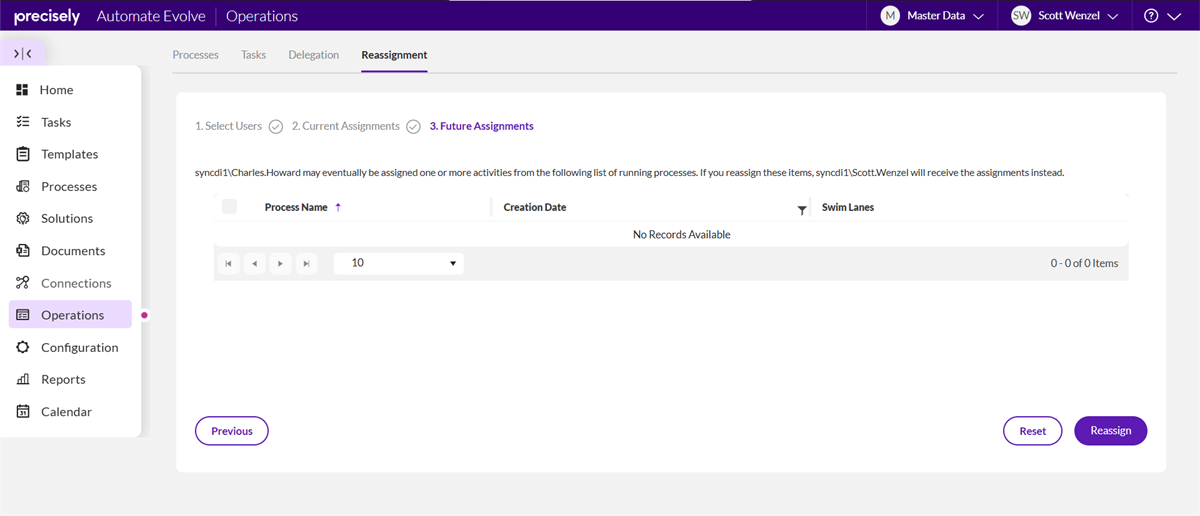Click the Processes sidebar icon
Screen dimensions: 1200x516
pos(22,186)
